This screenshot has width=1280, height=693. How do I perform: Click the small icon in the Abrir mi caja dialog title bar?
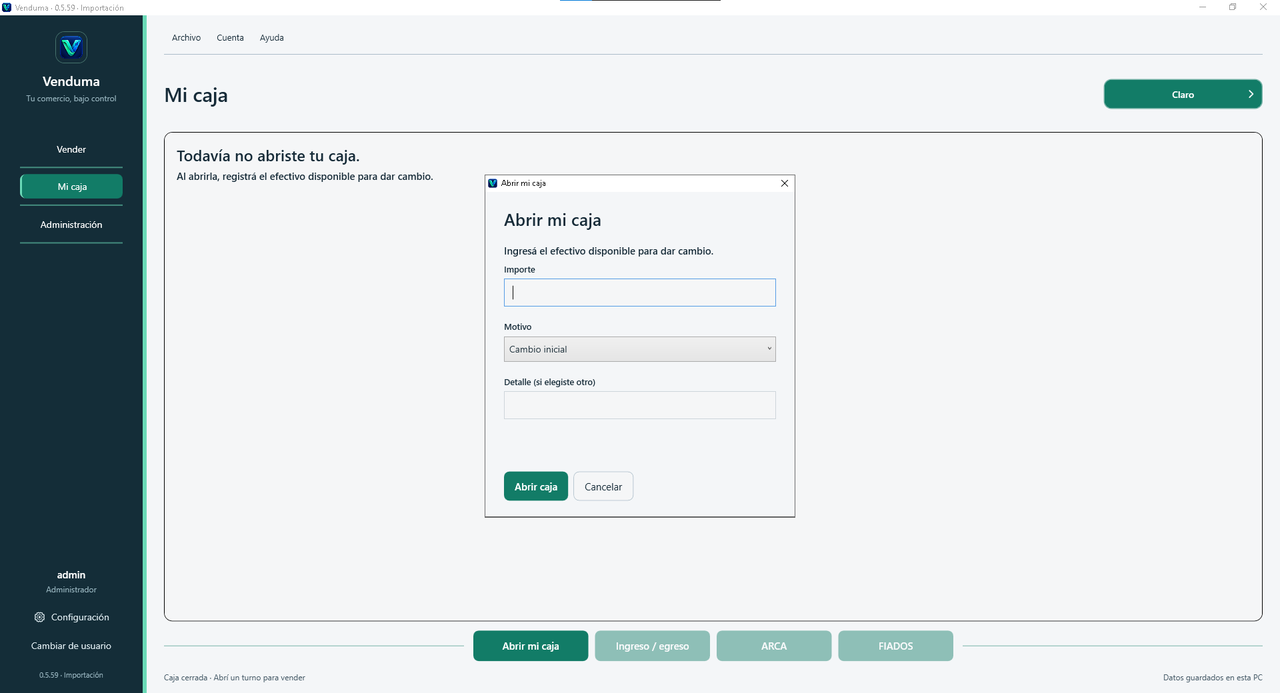pyautogui.click(x=493, y=183)
